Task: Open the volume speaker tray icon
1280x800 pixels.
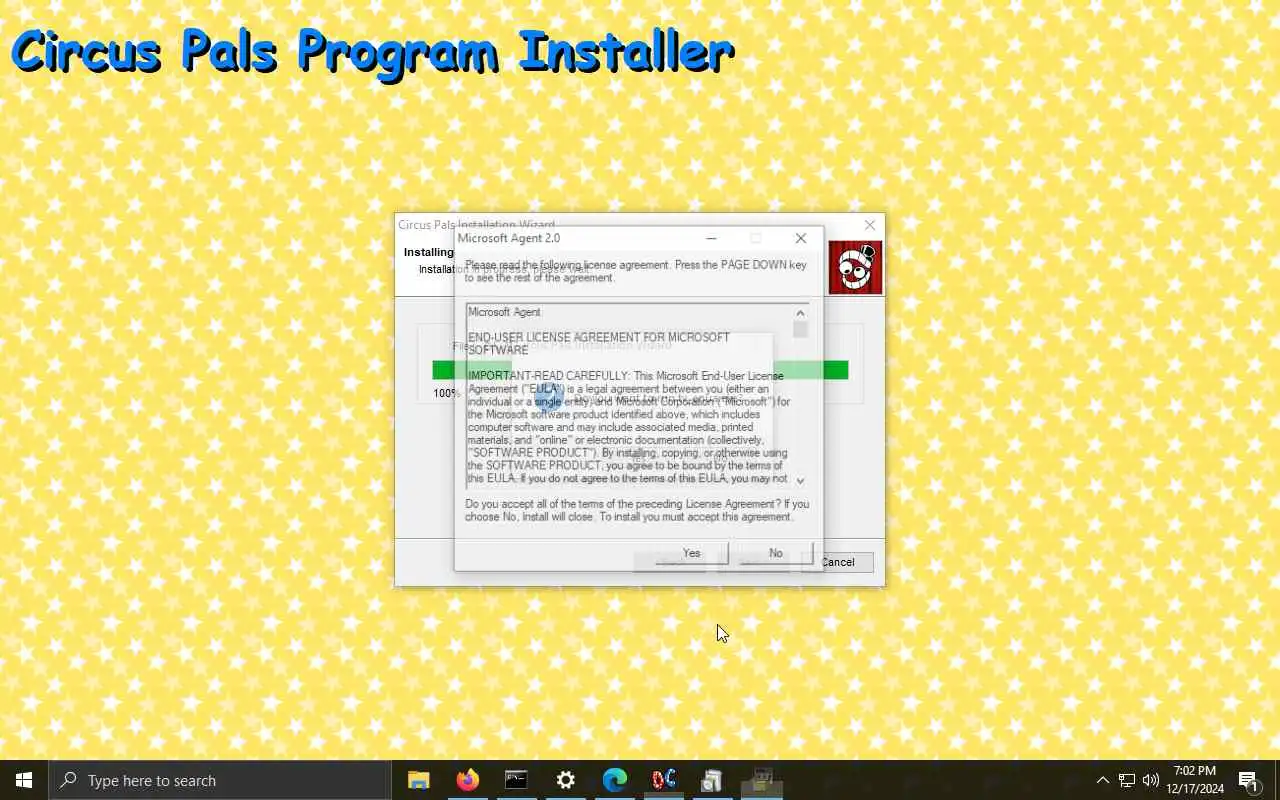Action: tap(1151, 780)
